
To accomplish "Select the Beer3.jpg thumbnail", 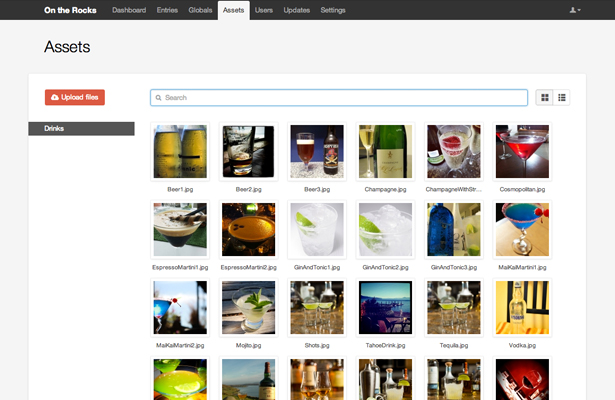I will [x=317, y=151].
